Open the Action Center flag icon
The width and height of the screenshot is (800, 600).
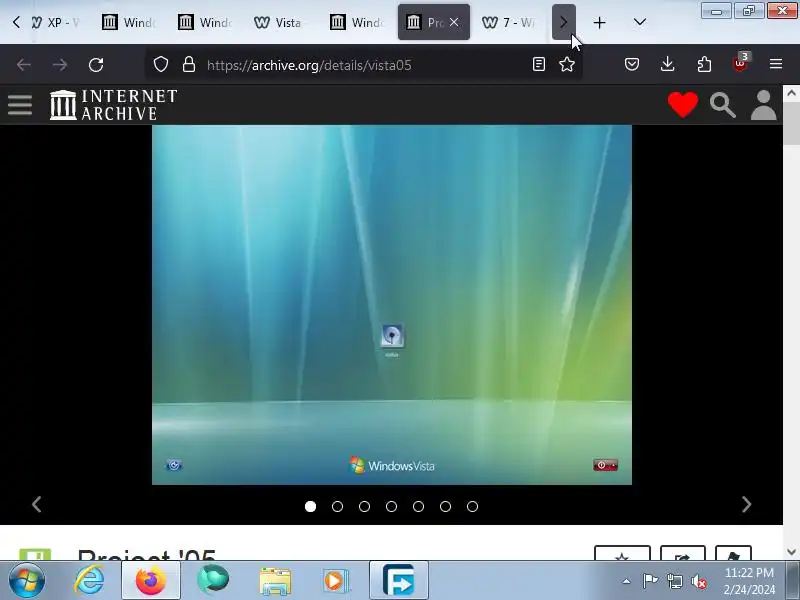tap(650, 581)
